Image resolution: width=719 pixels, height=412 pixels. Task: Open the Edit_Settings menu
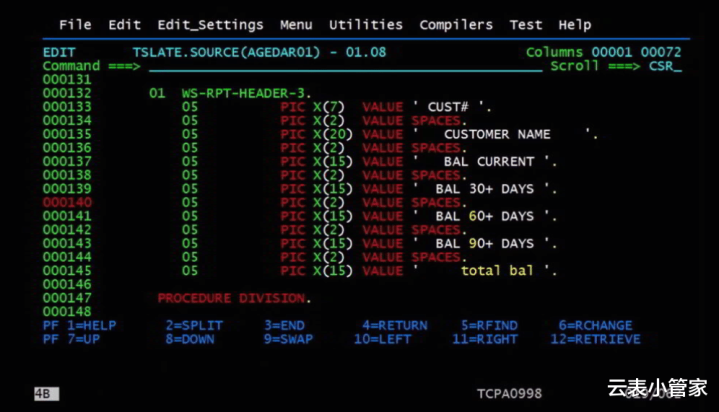tap(210, 25)
